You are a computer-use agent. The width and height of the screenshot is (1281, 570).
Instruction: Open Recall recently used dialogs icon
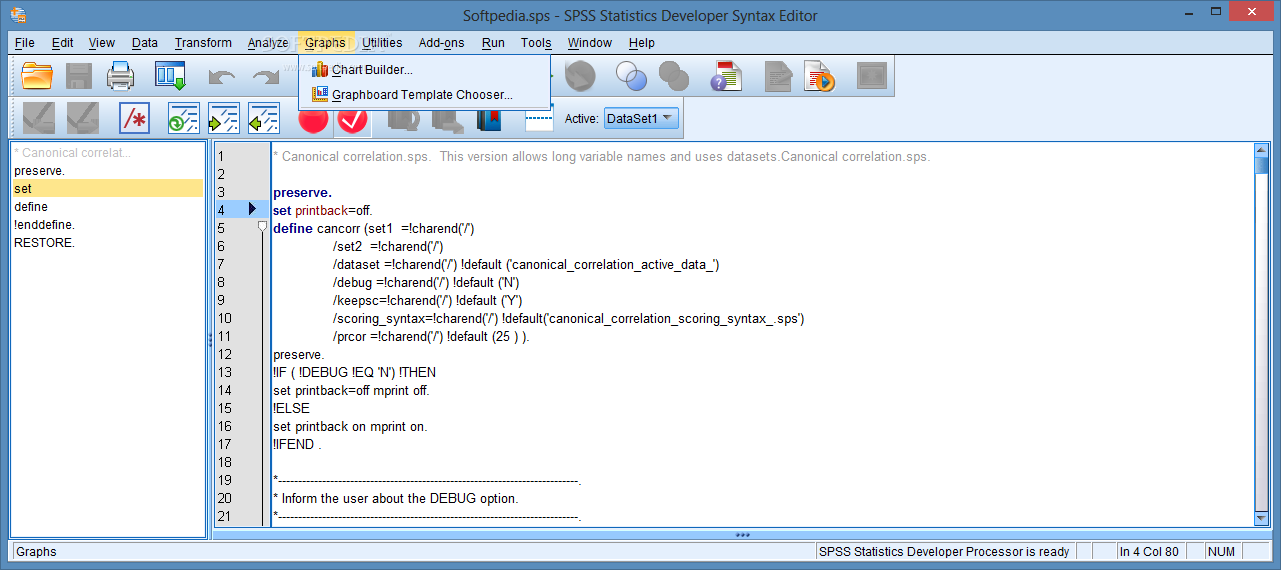(170, 76)
